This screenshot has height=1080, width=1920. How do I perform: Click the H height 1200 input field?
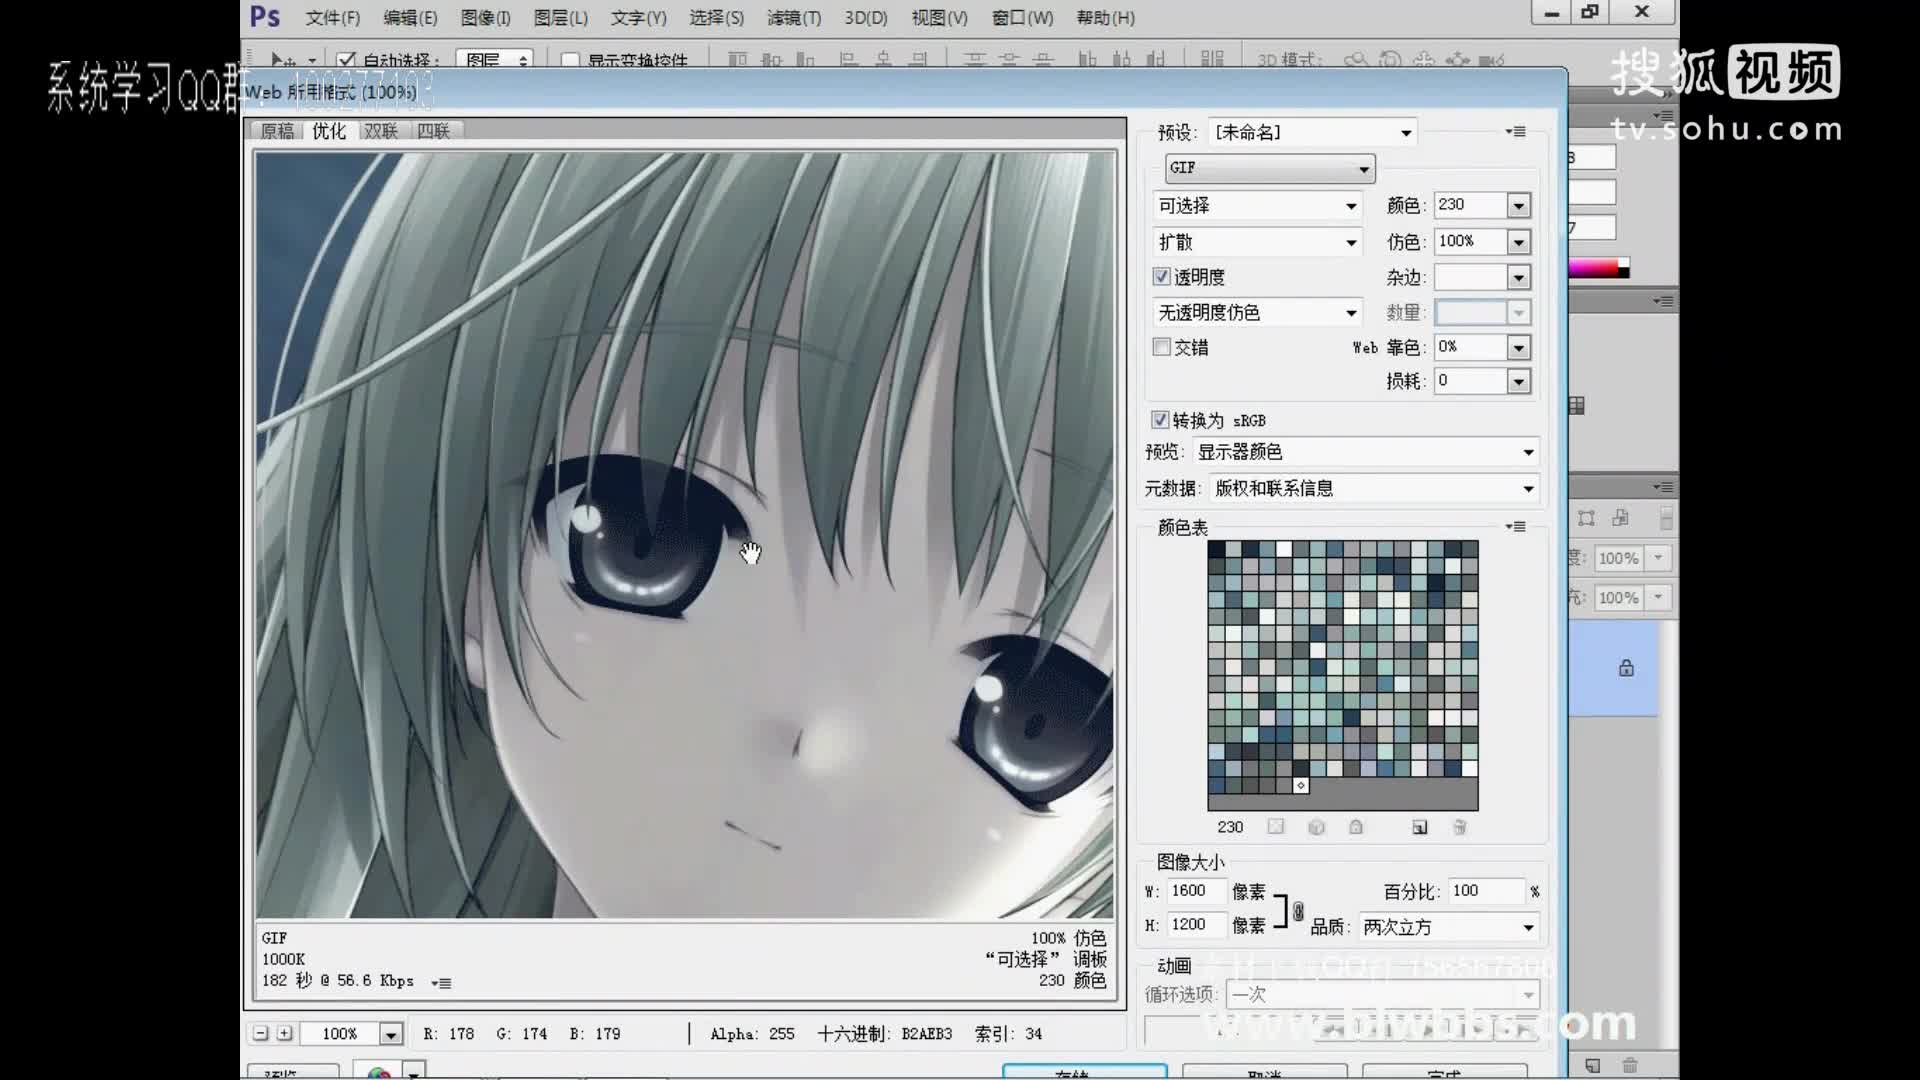pos(1195,925)
